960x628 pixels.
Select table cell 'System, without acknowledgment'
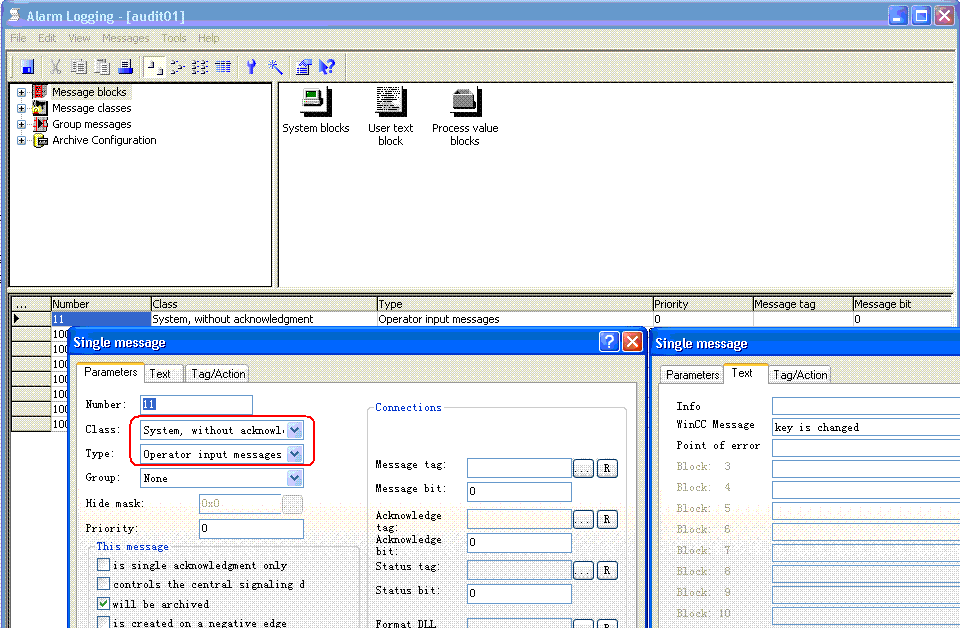pyautogui.click(x=264, y=319)
